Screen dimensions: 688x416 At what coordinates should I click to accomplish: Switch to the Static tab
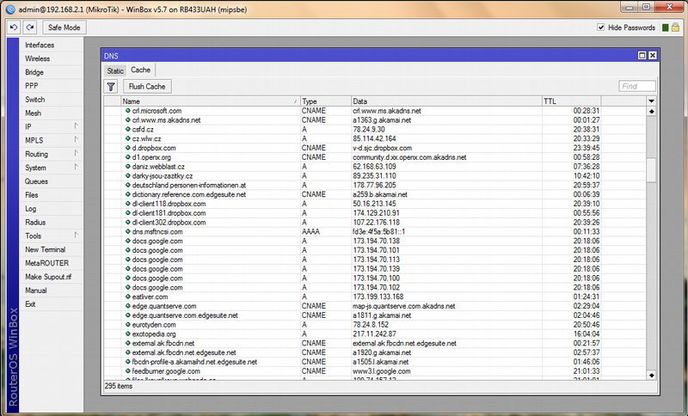[115, 71]
